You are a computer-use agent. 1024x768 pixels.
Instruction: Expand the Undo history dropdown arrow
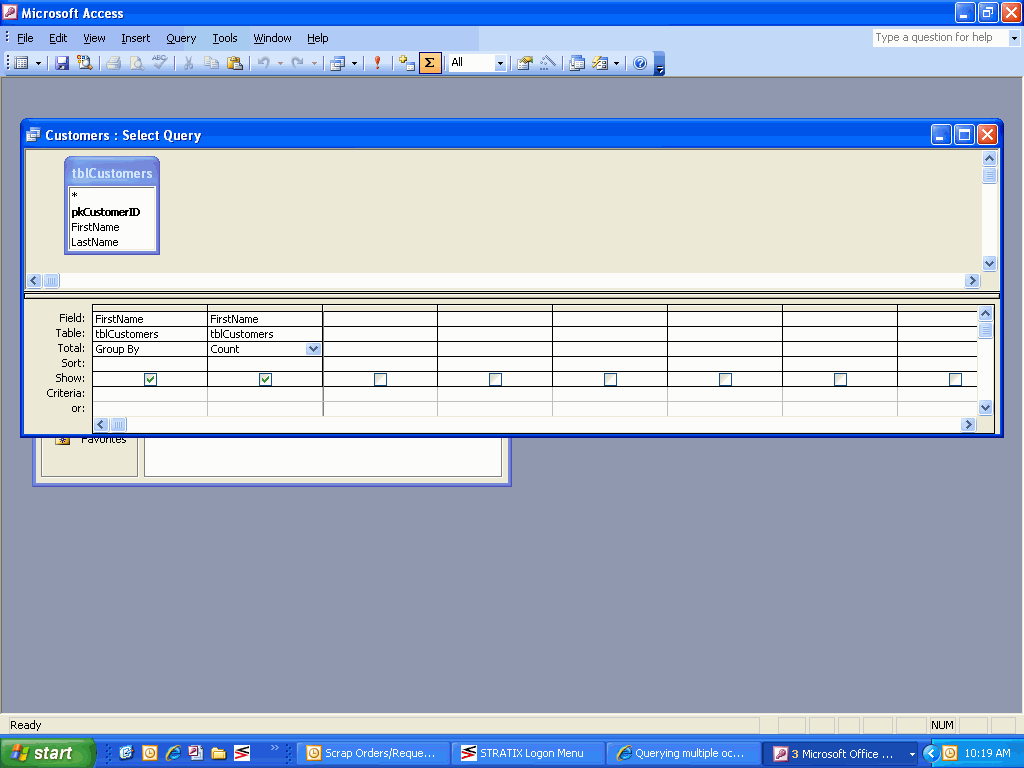[x=280, y=63]
